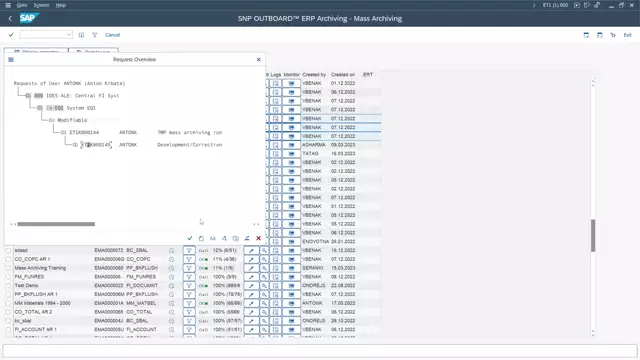Cancel the dialog with the red X
This screenshot has width=640, height=360.
(258, 238)
